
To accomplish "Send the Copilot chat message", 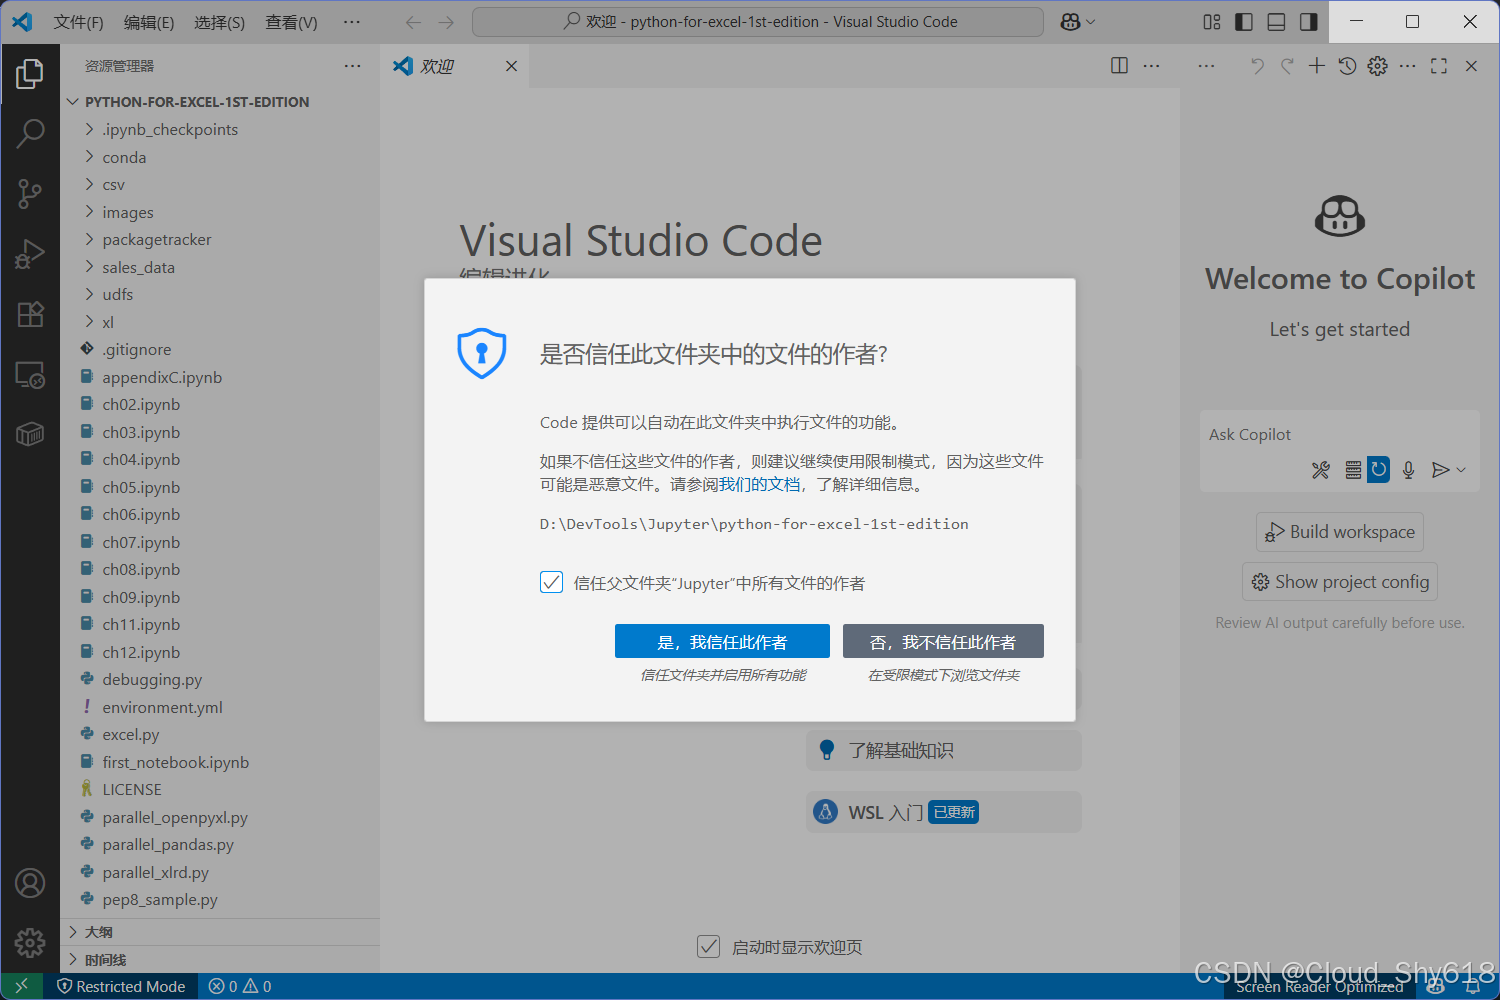I will (x=1440, y=469).
